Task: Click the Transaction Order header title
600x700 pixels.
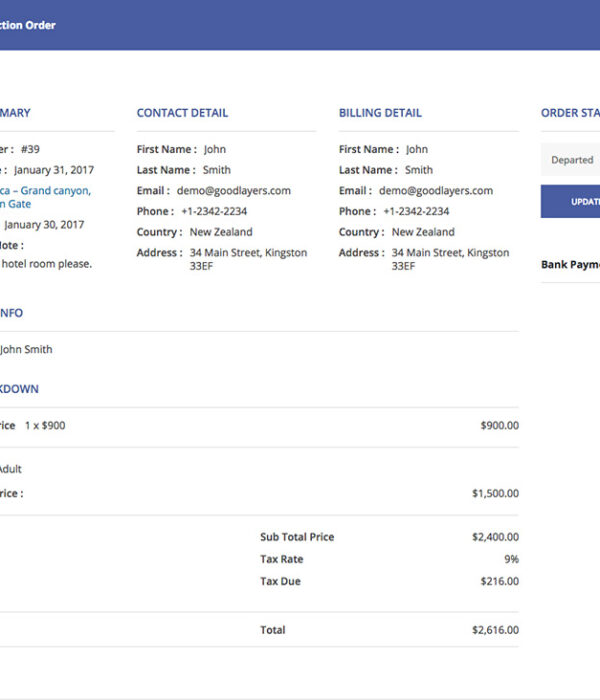Action: [28, 25]
